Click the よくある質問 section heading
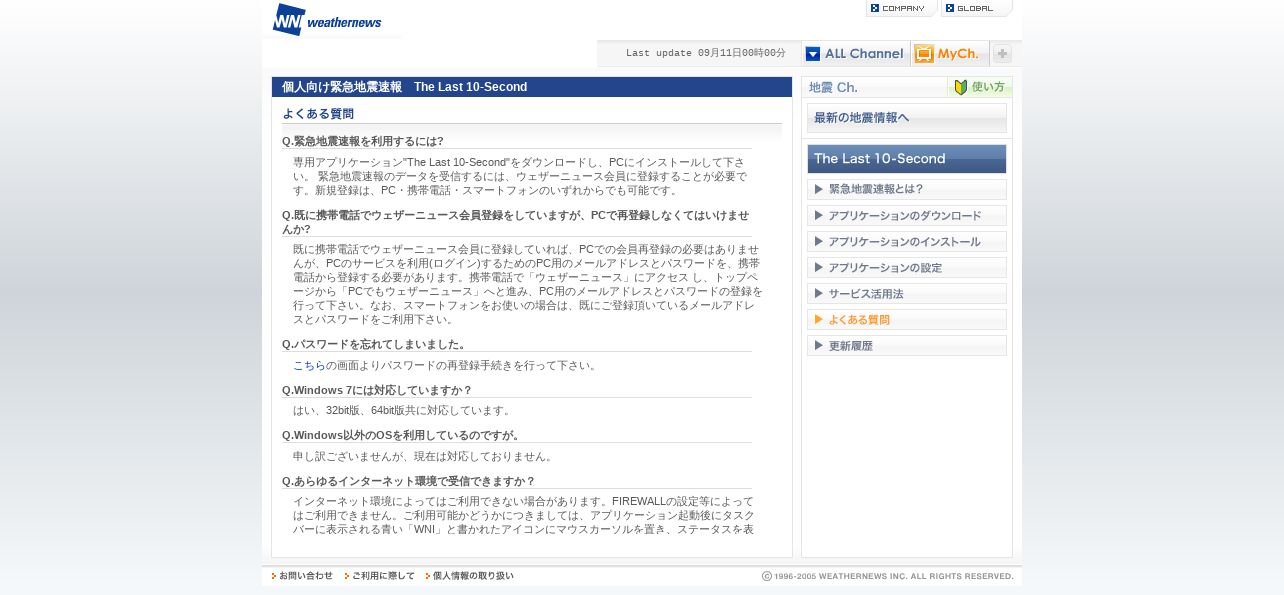This screenshot has height=595, width=1284. coord(318,114)
